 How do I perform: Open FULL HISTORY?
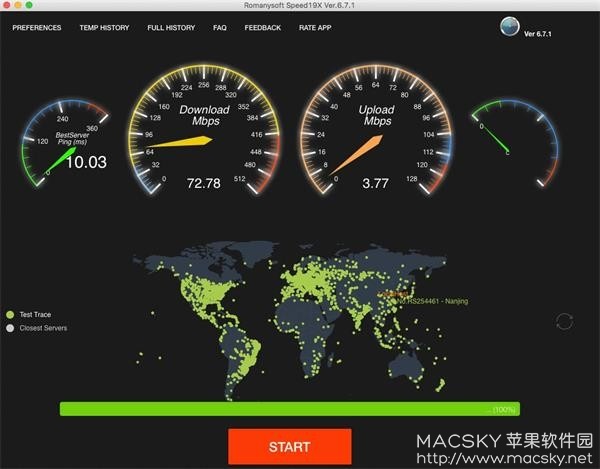171,28
